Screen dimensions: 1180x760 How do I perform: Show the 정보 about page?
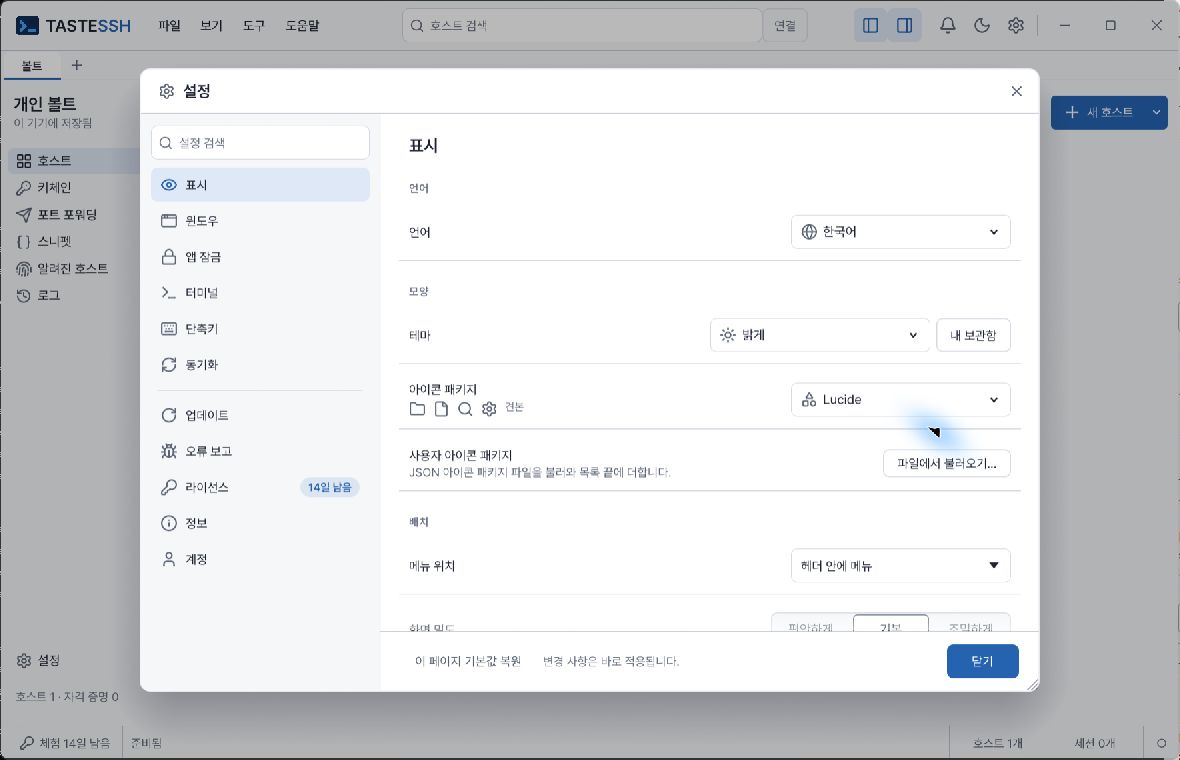(x=260, y=524)
